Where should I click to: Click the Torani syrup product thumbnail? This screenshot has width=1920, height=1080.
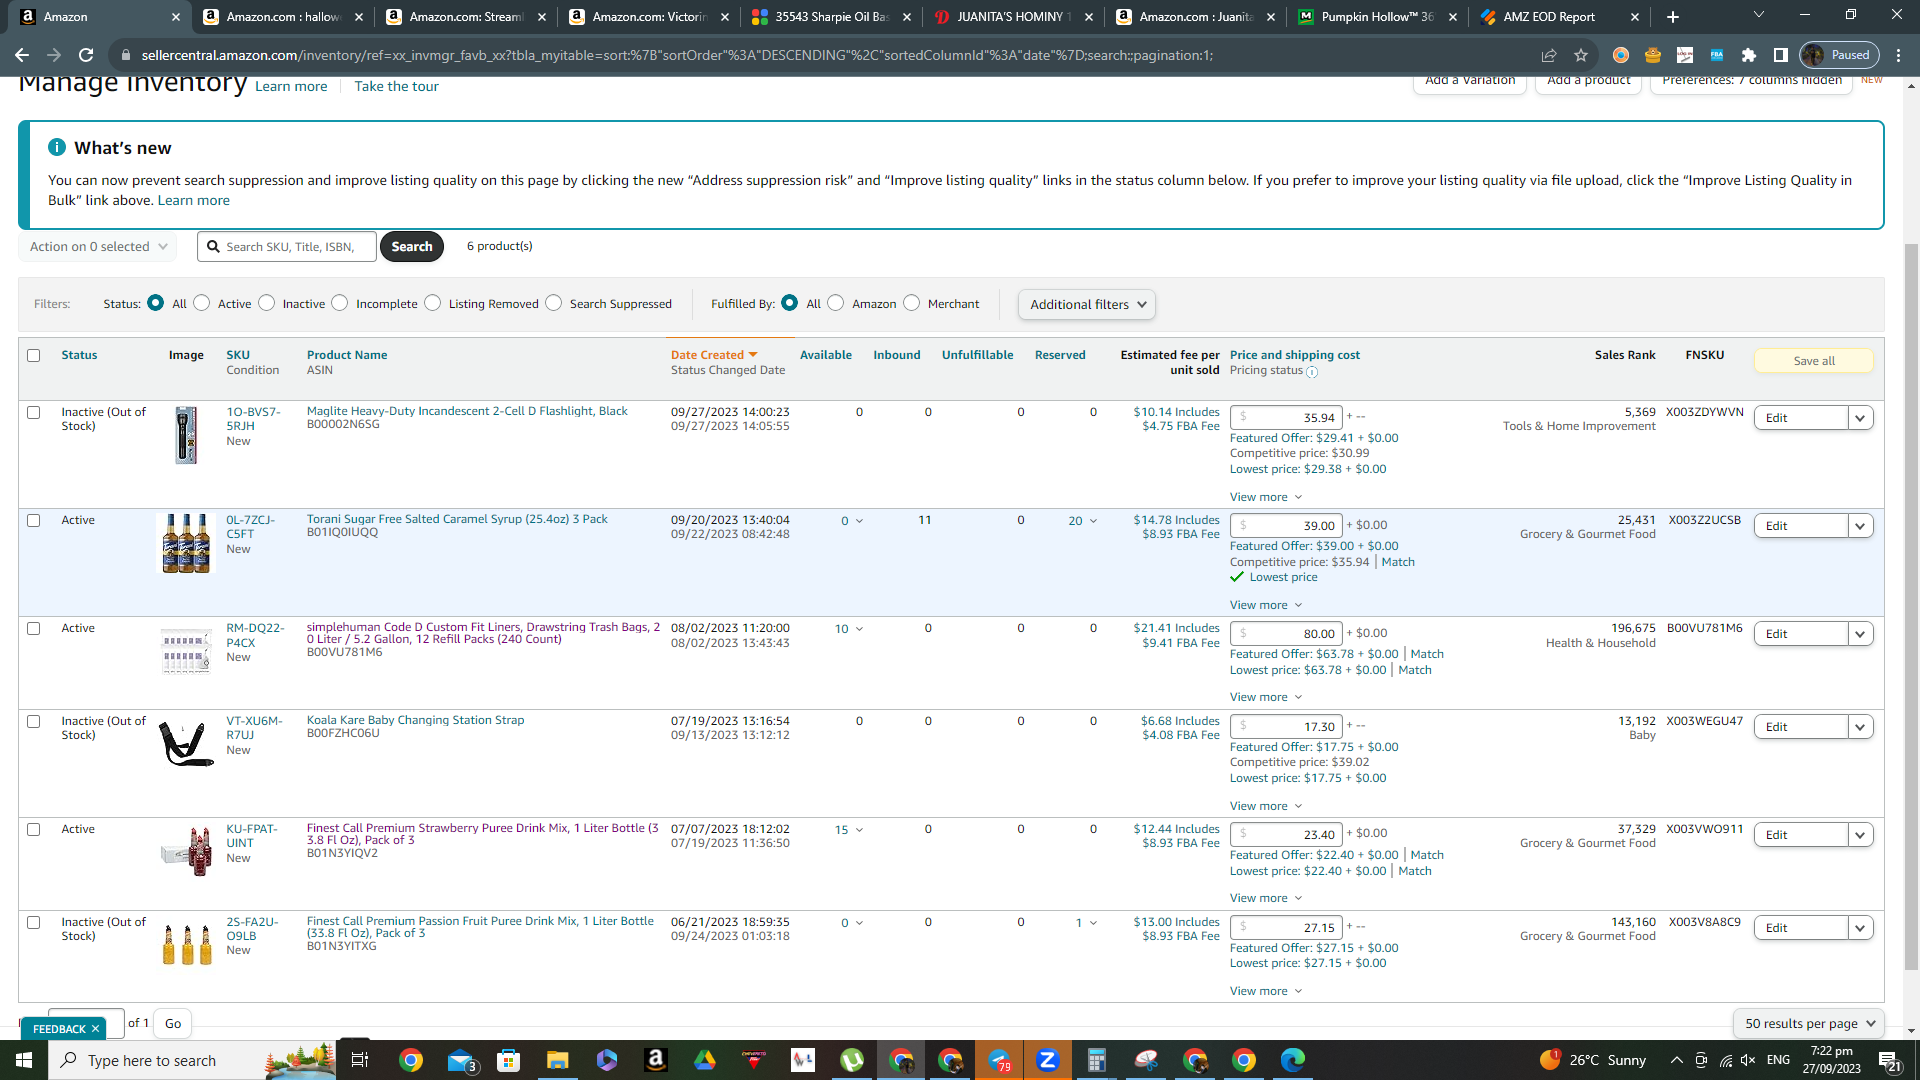pyautogui.click(x=186, y=543)
